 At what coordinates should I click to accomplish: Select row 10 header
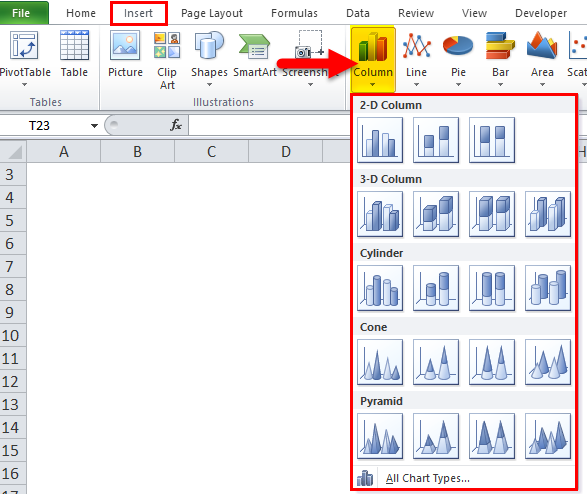click(x=13, y=336)
